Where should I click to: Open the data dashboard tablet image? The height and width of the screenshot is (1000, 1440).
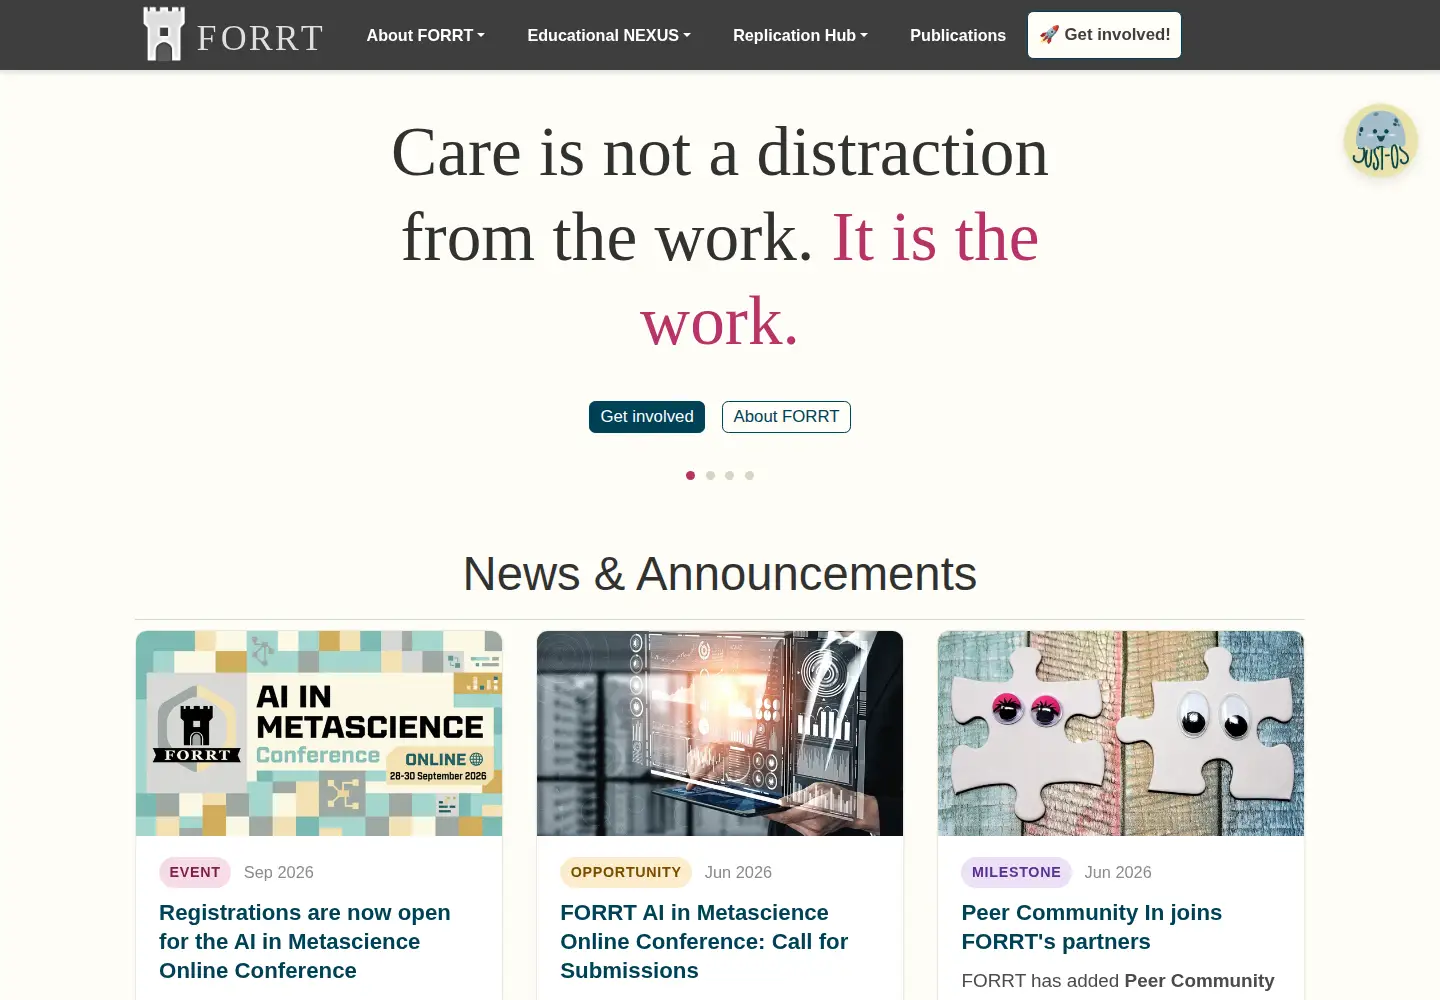point(720,733)
